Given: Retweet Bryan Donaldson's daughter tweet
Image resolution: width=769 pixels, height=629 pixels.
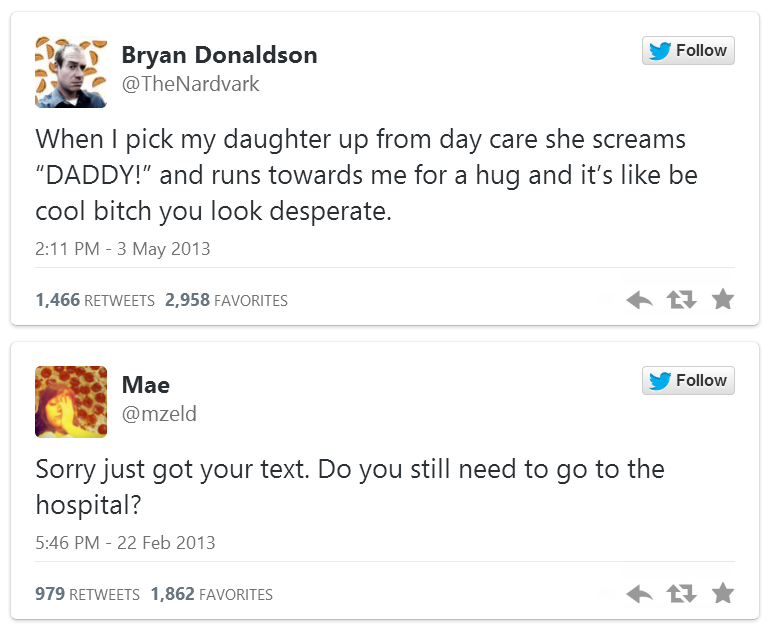Looking at the screenshot, I should pos(681,300).
